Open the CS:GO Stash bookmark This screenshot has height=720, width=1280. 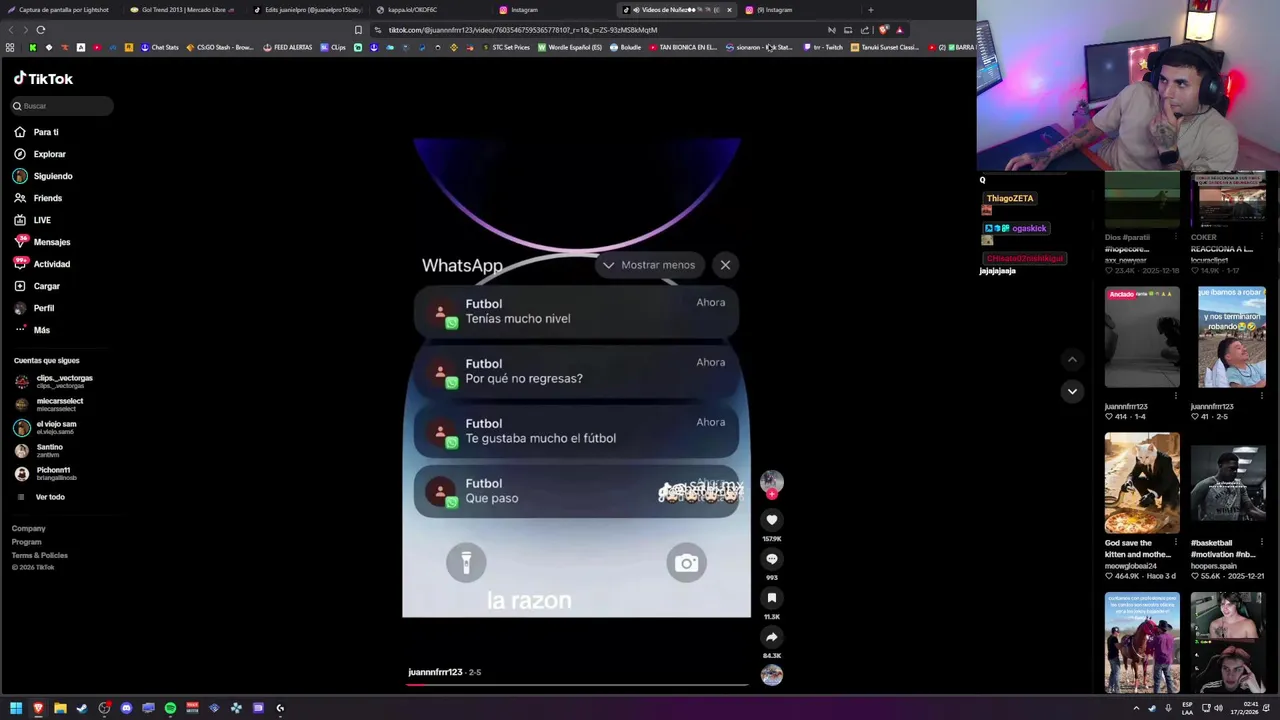tap(220, 47)
